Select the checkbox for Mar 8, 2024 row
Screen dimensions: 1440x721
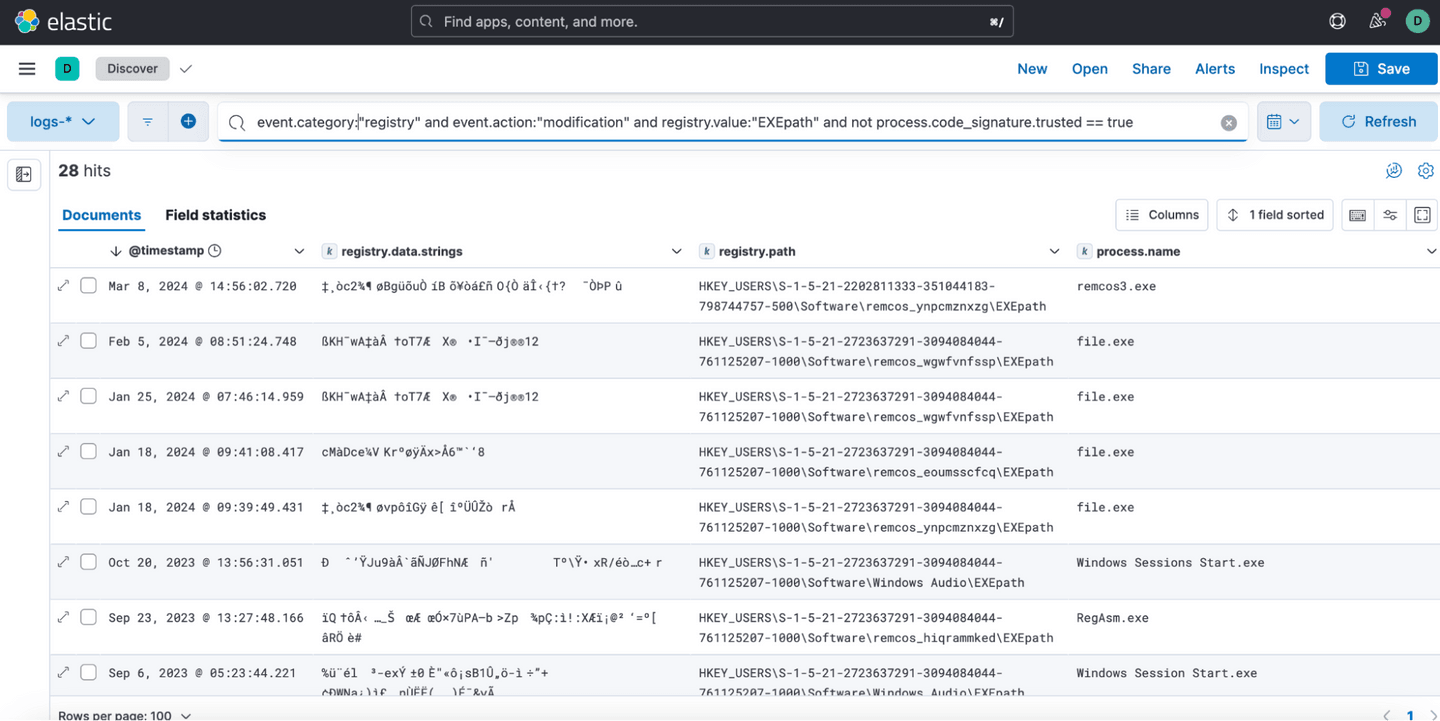pos(88,286)
